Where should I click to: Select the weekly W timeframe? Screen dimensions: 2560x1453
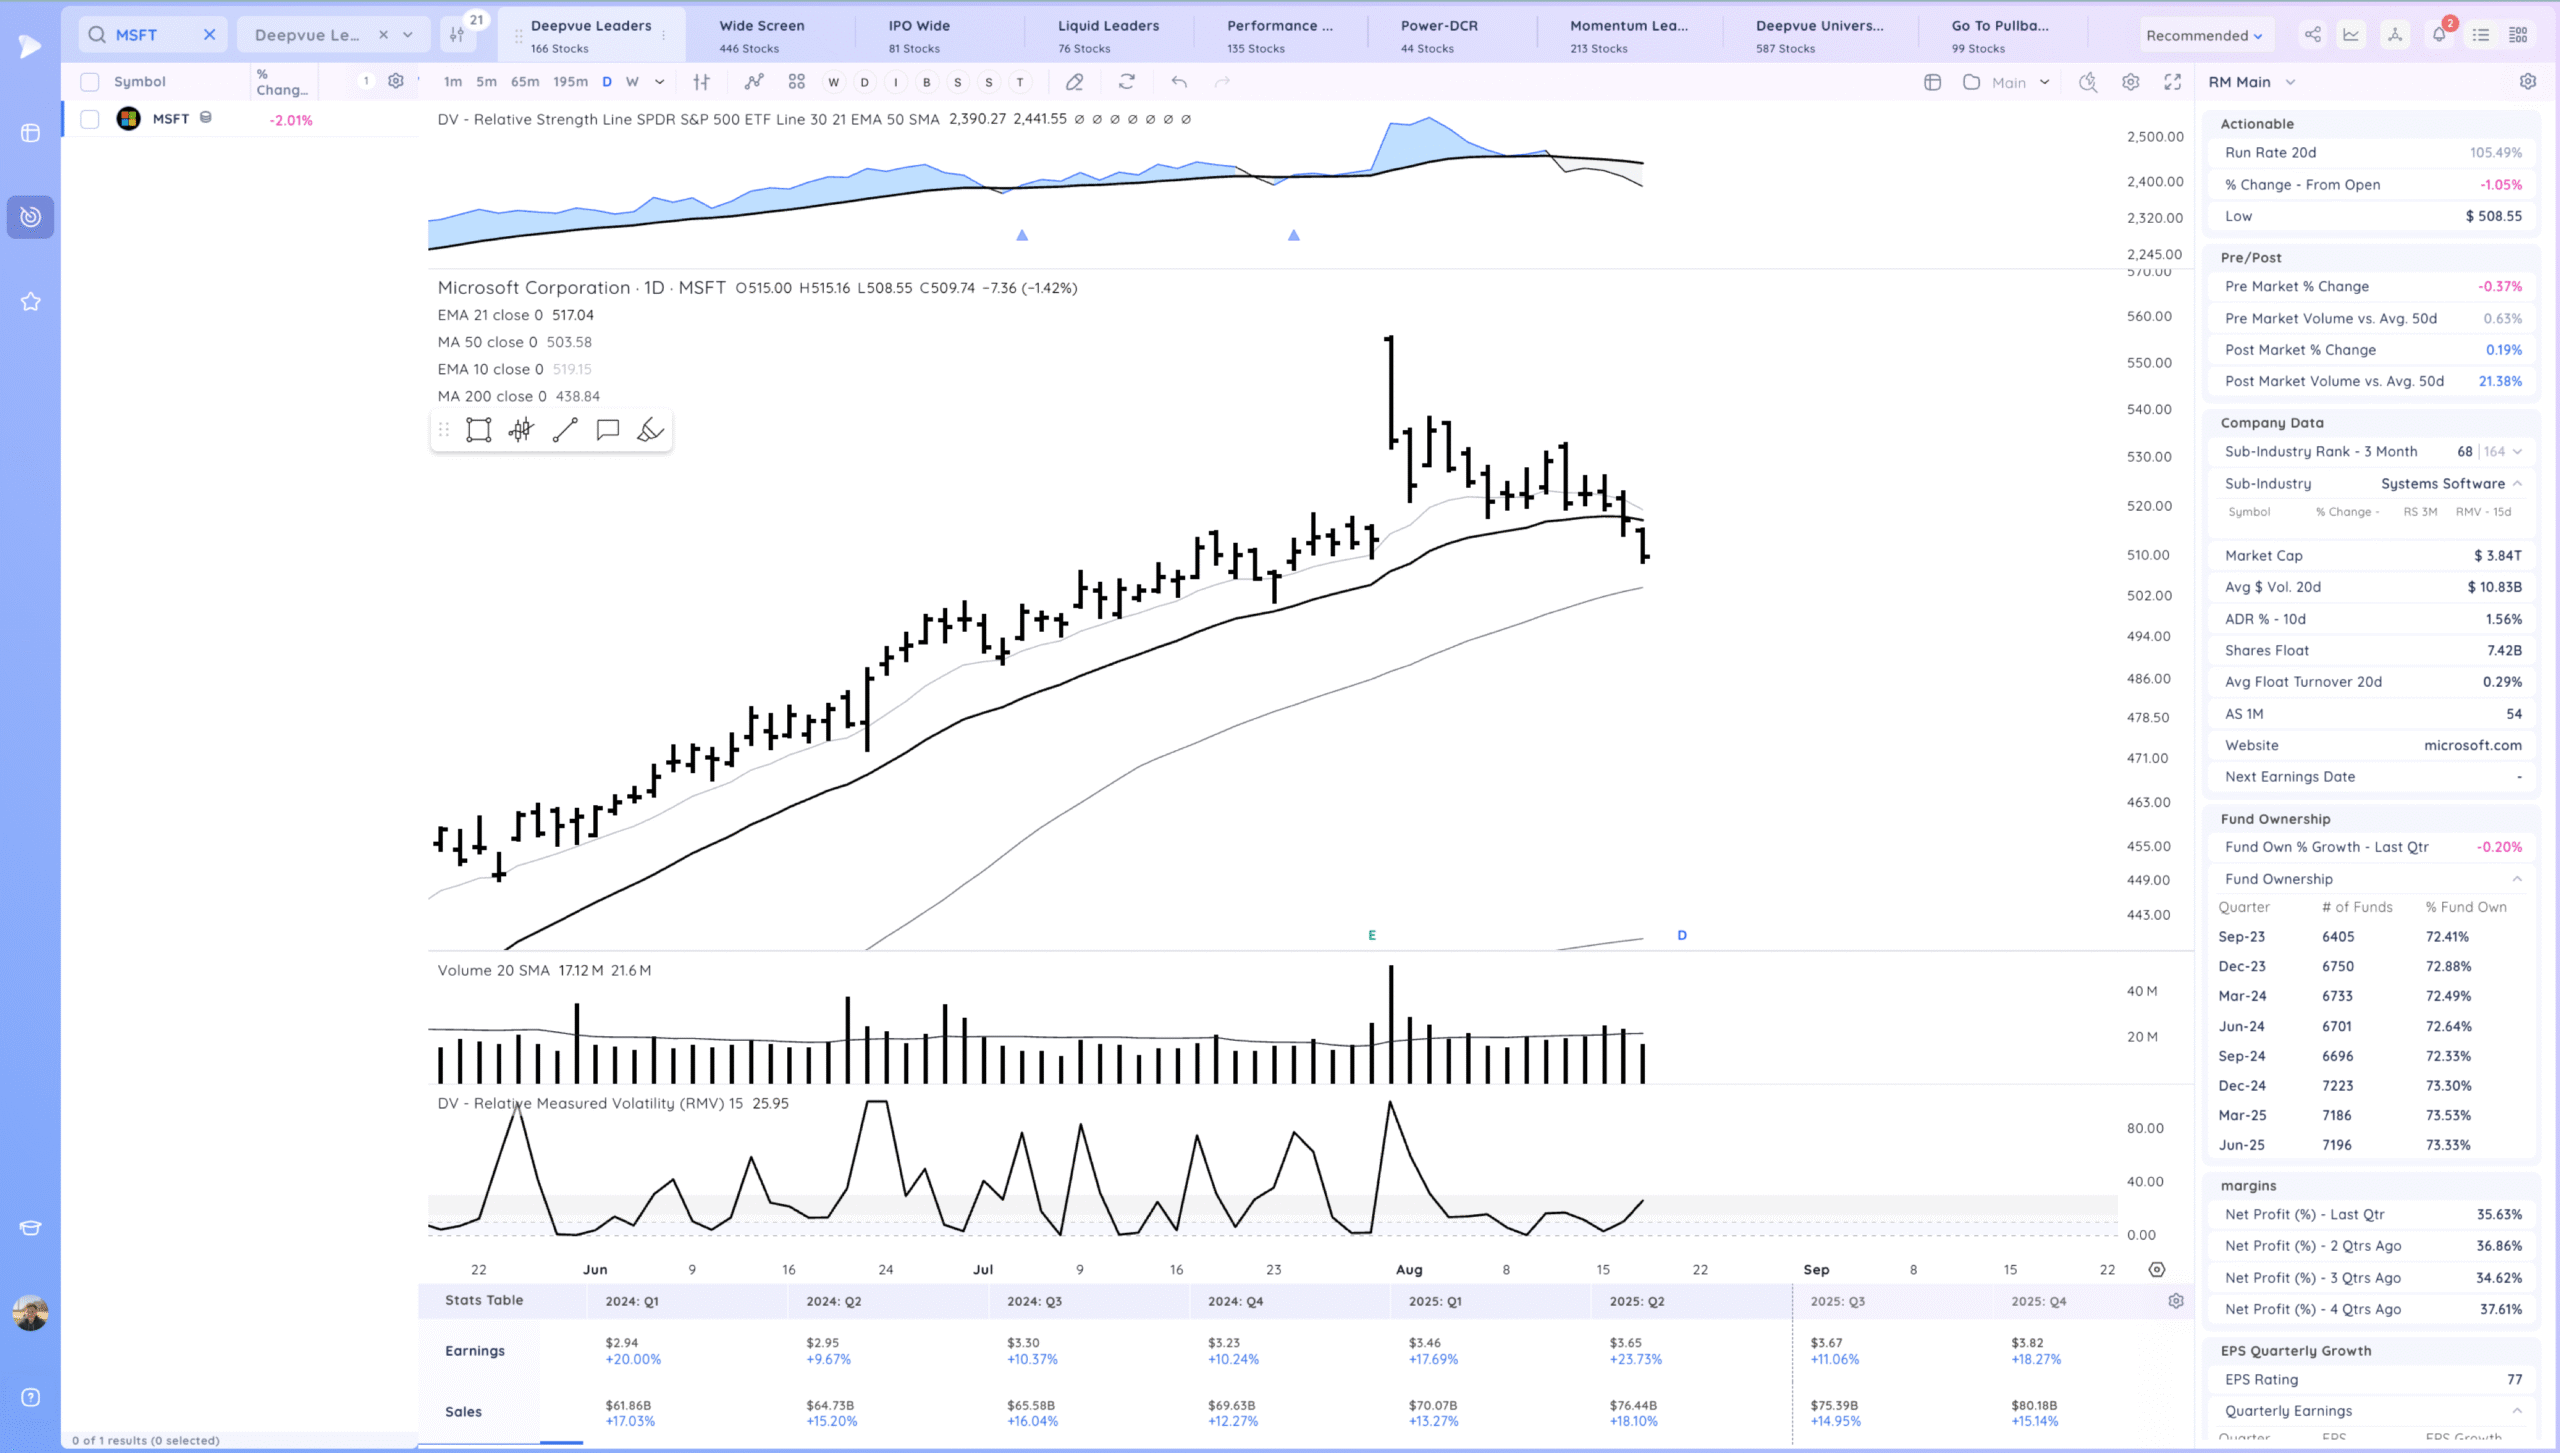[x=632, y=82]
